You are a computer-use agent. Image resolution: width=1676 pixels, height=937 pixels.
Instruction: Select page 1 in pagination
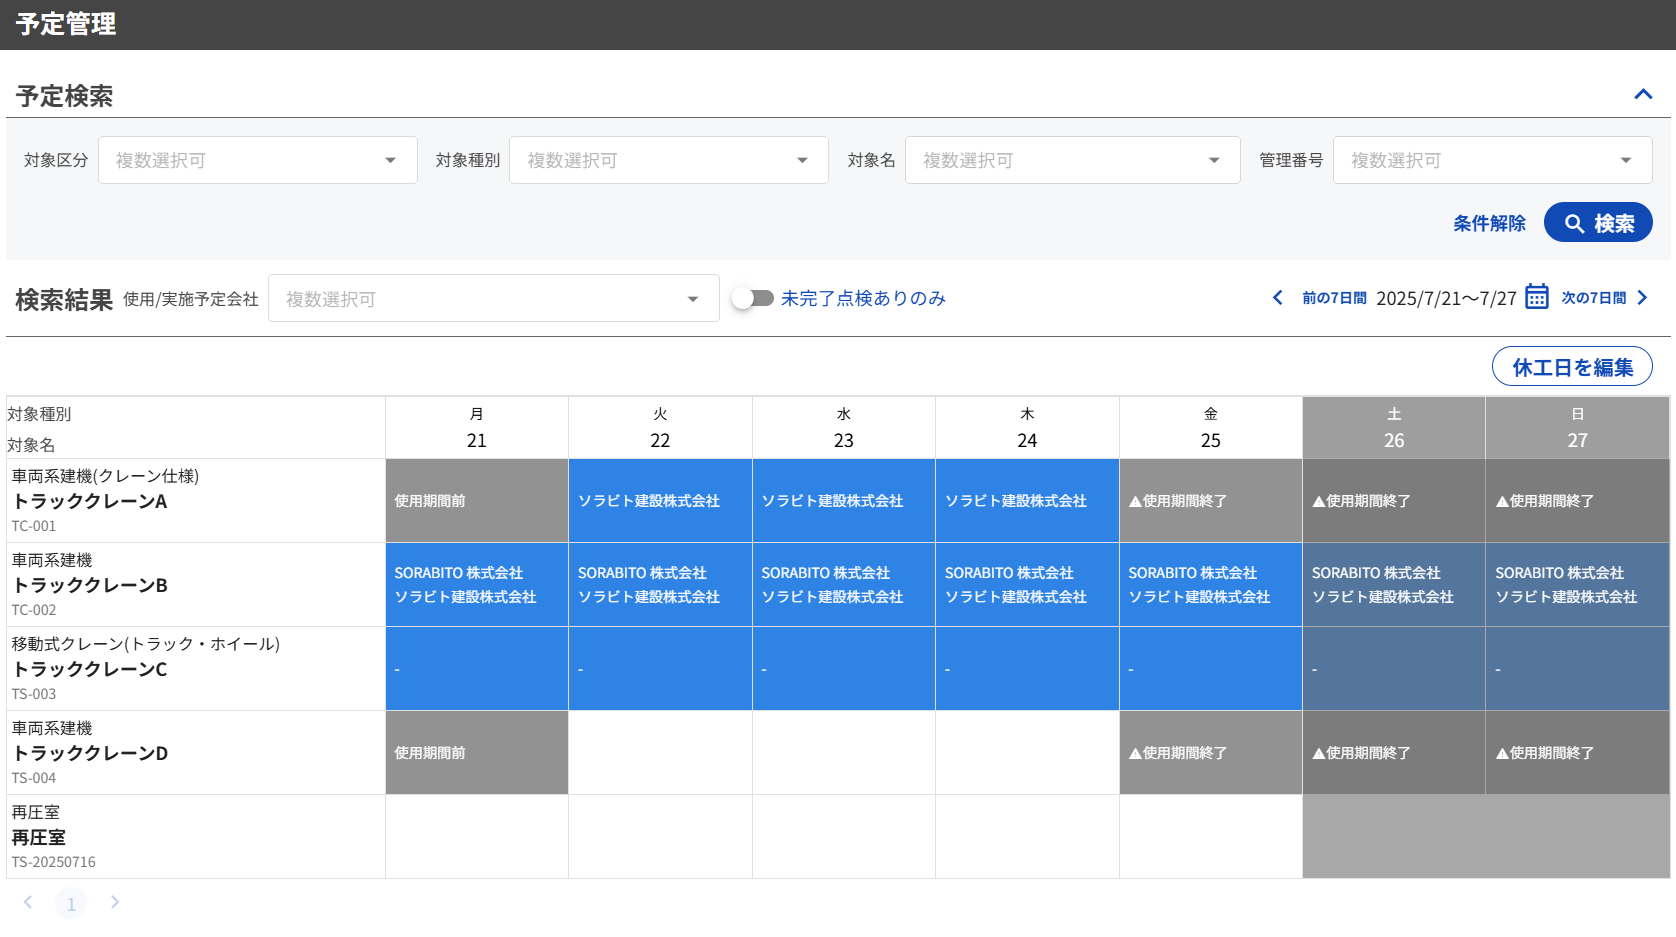71,904
